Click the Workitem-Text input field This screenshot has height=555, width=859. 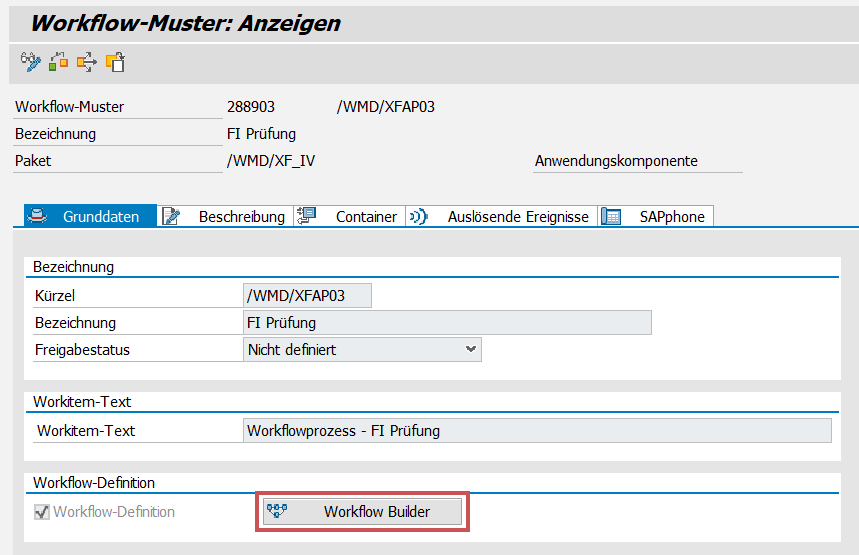tap(537, 431)
